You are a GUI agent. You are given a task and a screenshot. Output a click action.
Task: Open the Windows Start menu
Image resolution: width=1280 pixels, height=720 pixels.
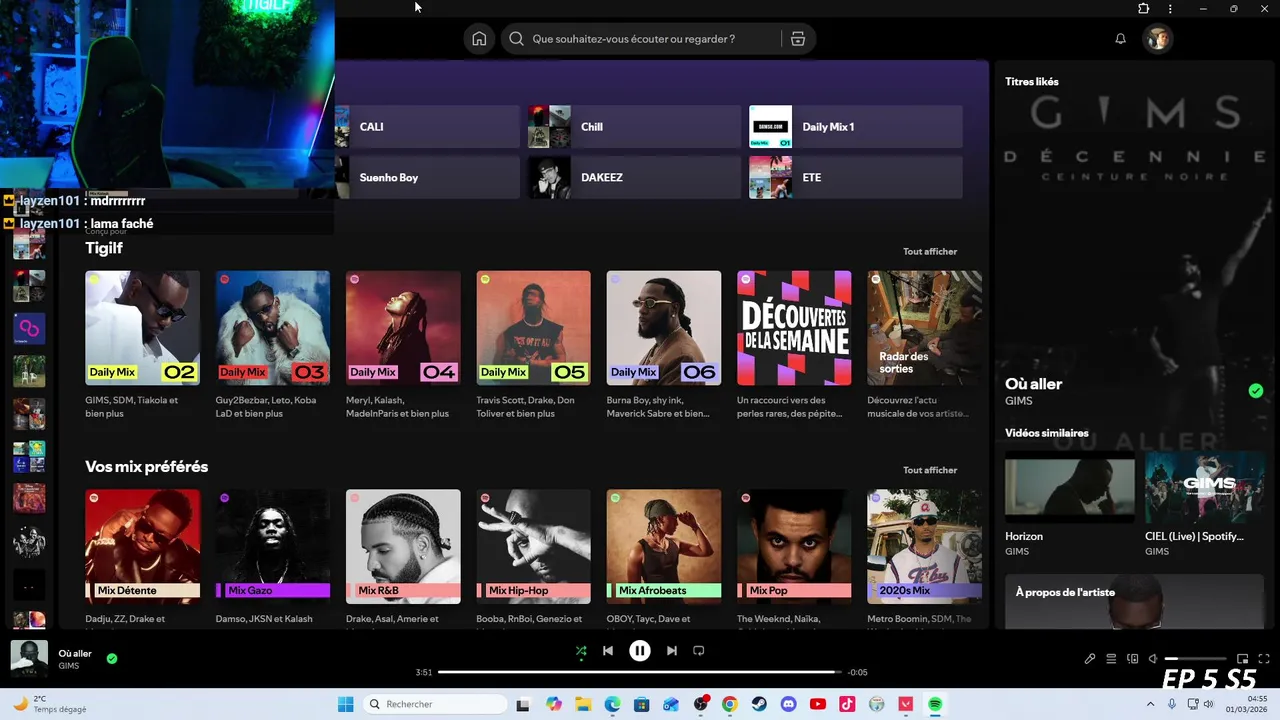pyautogui.click(x=346, y=704)
